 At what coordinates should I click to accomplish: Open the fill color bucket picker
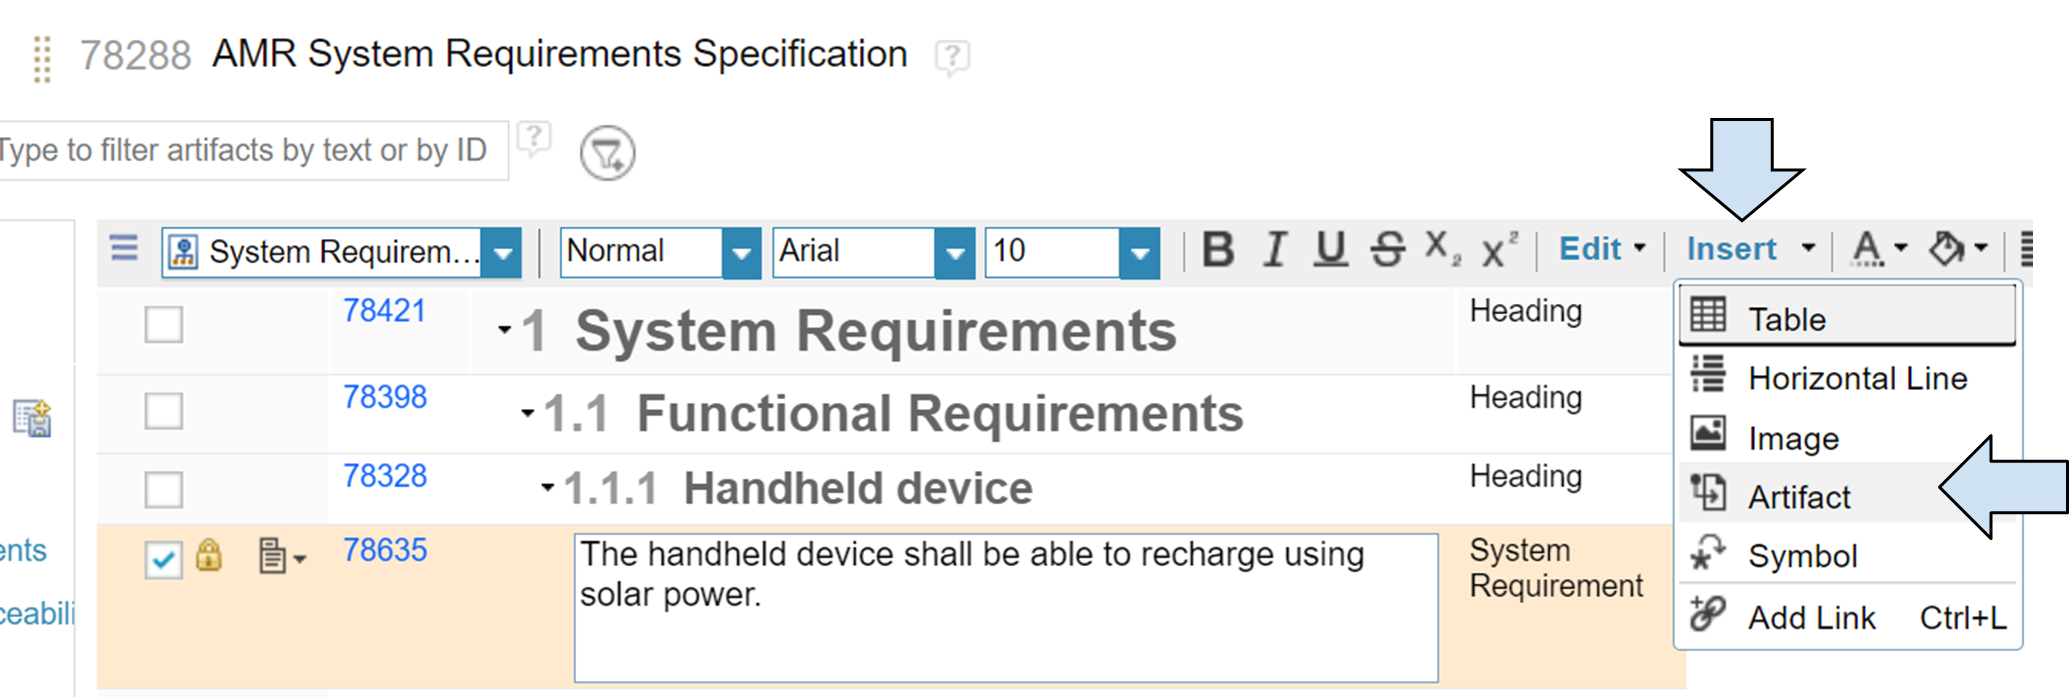coord(1958,249)
